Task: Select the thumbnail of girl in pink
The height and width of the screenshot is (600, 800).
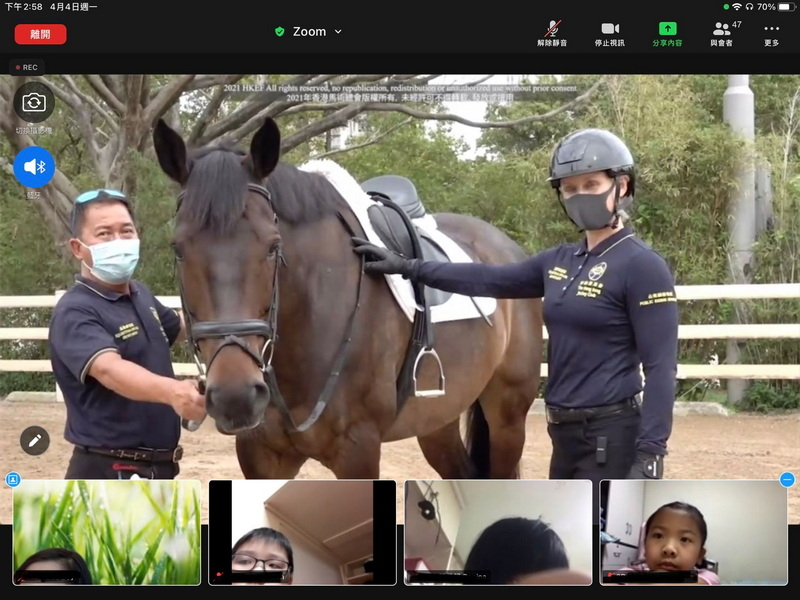Action: [x=694, y=532]
